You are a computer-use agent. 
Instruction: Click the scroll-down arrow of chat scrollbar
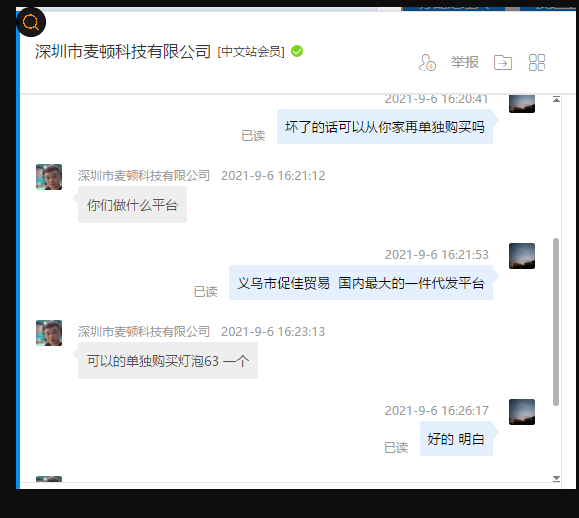coord(556,478)
